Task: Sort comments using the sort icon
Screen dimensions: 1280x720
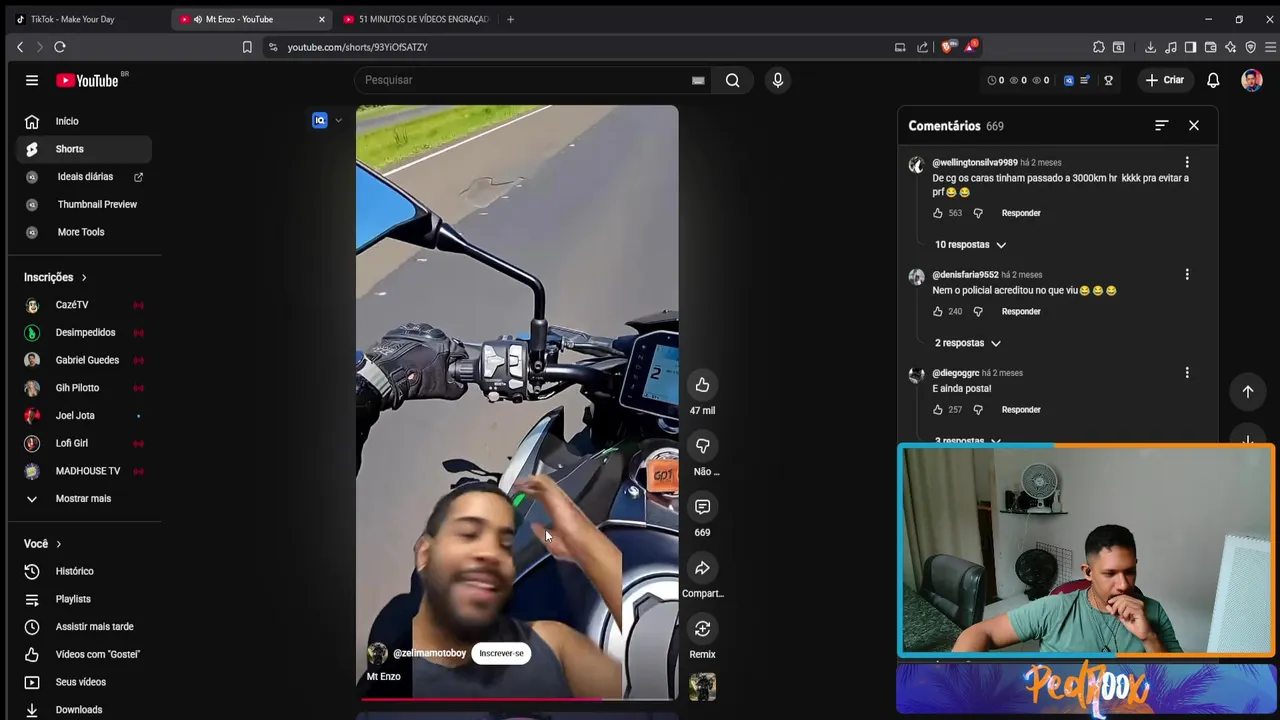Action: click(1161, 125)
